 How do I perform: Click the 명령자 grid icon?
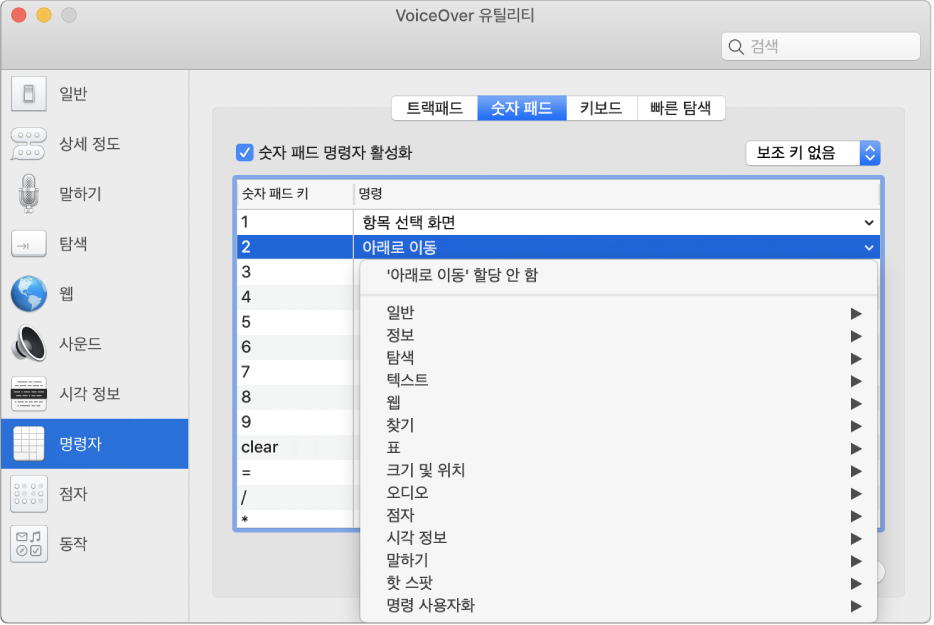28,443
